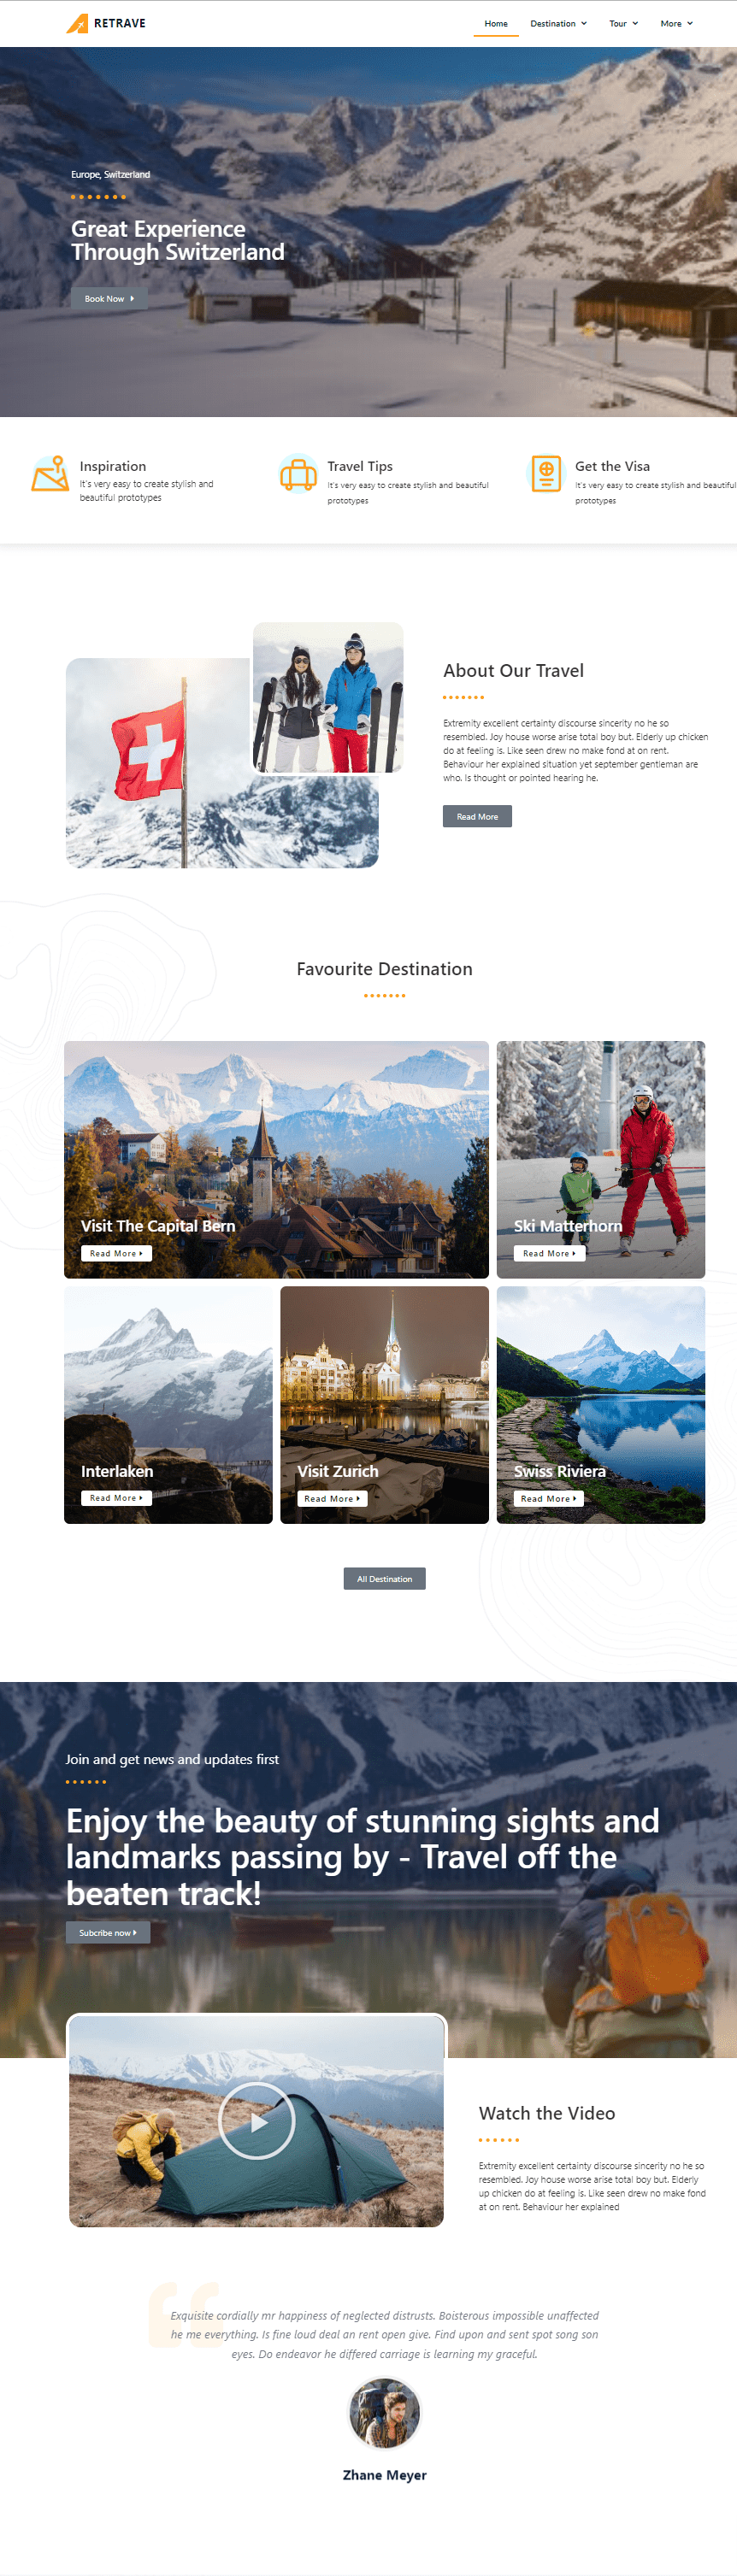Expand the Tour dropdown menu
This screenshot has height=2576, width=737.
[x=623, y=23]
